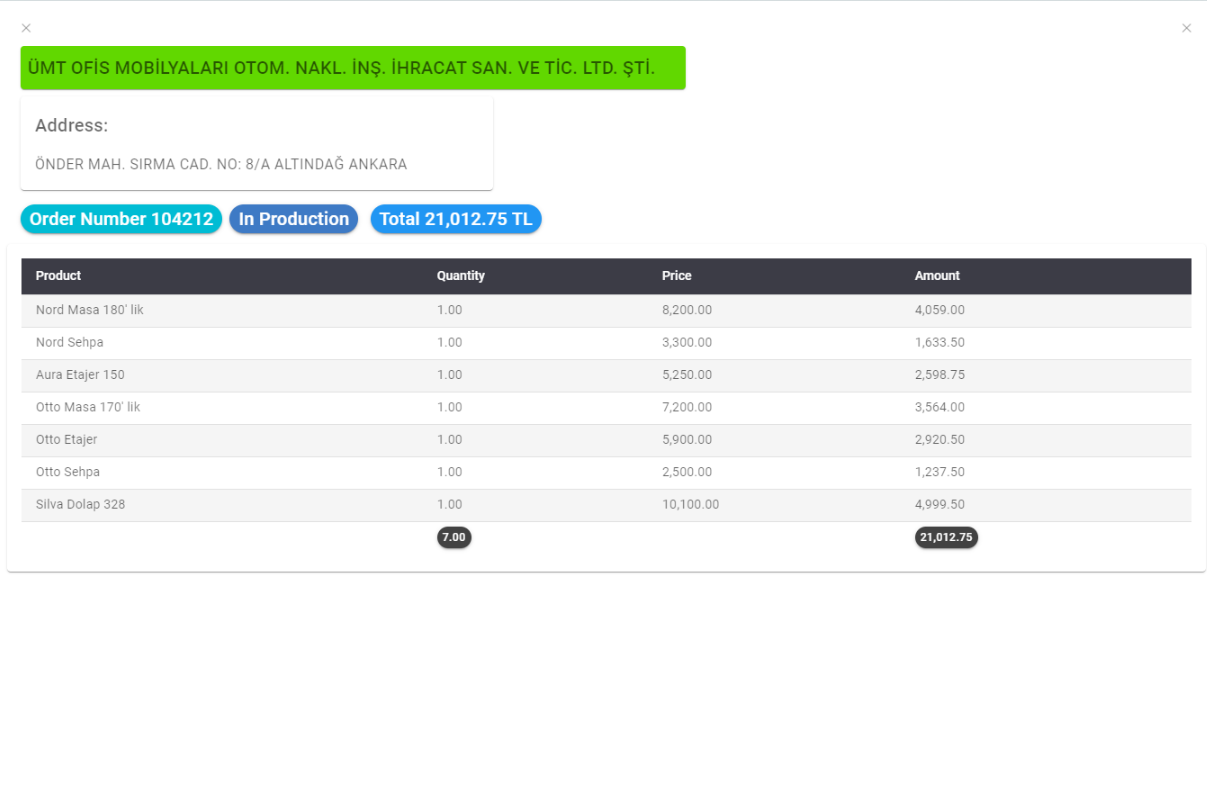1207x807 pixels.
Task: Click the price 3,300.00
Action: [687, 342]
